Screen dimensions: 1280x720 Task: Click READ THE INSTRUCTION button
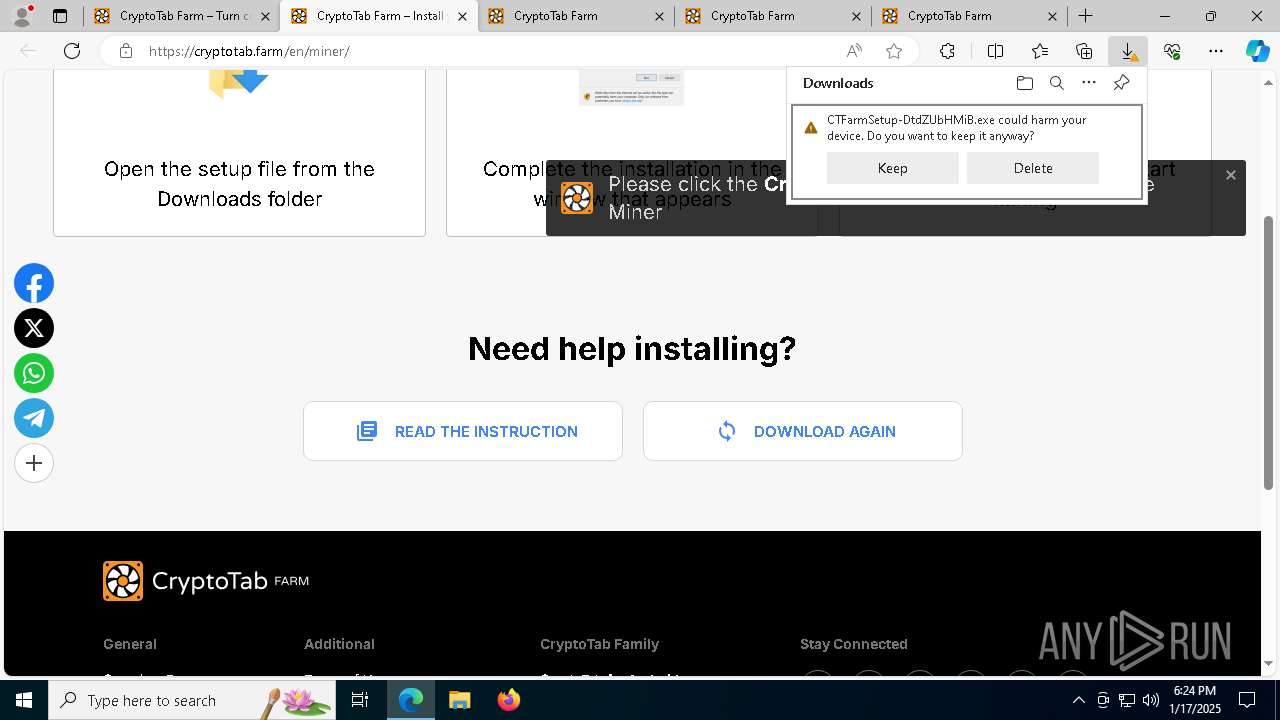coord(463,431)
